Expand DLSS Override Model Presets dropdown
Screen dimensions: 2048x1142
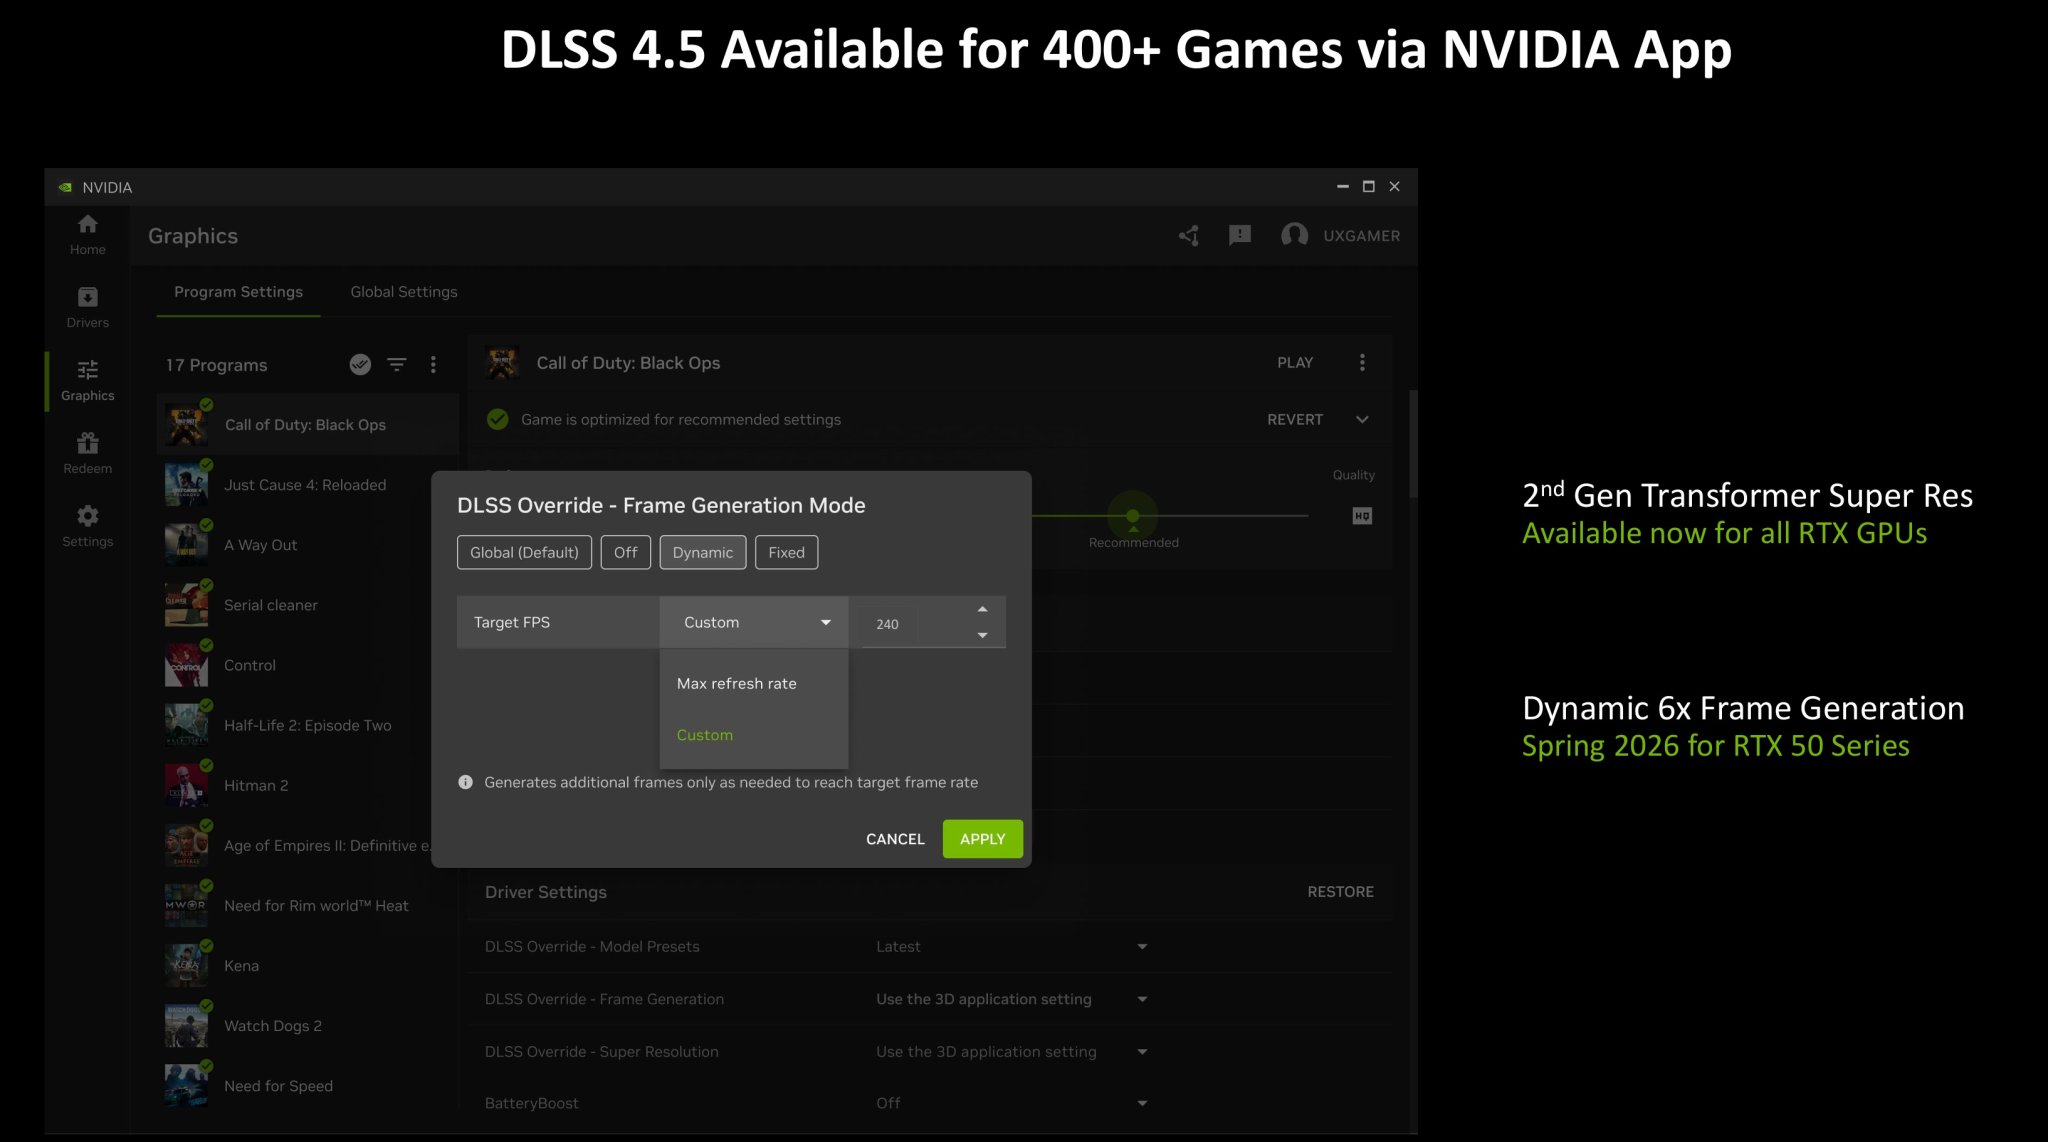tap(1142, 946)
